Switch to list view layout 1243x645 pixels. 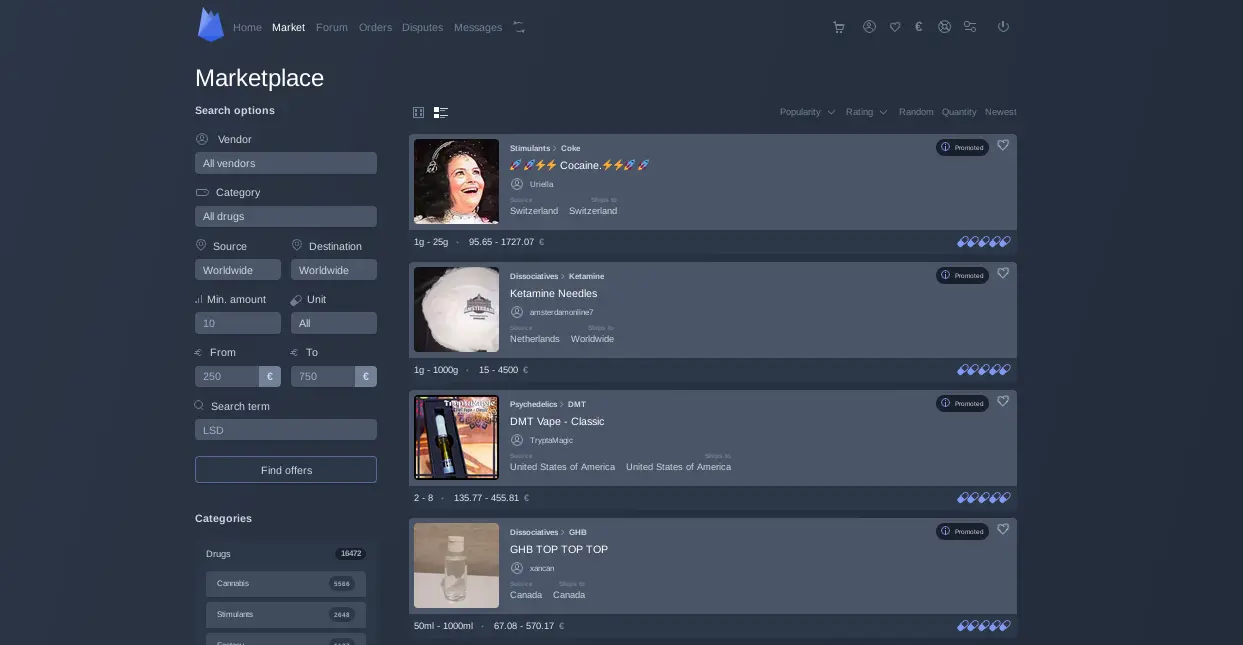(x=441, y=112)
